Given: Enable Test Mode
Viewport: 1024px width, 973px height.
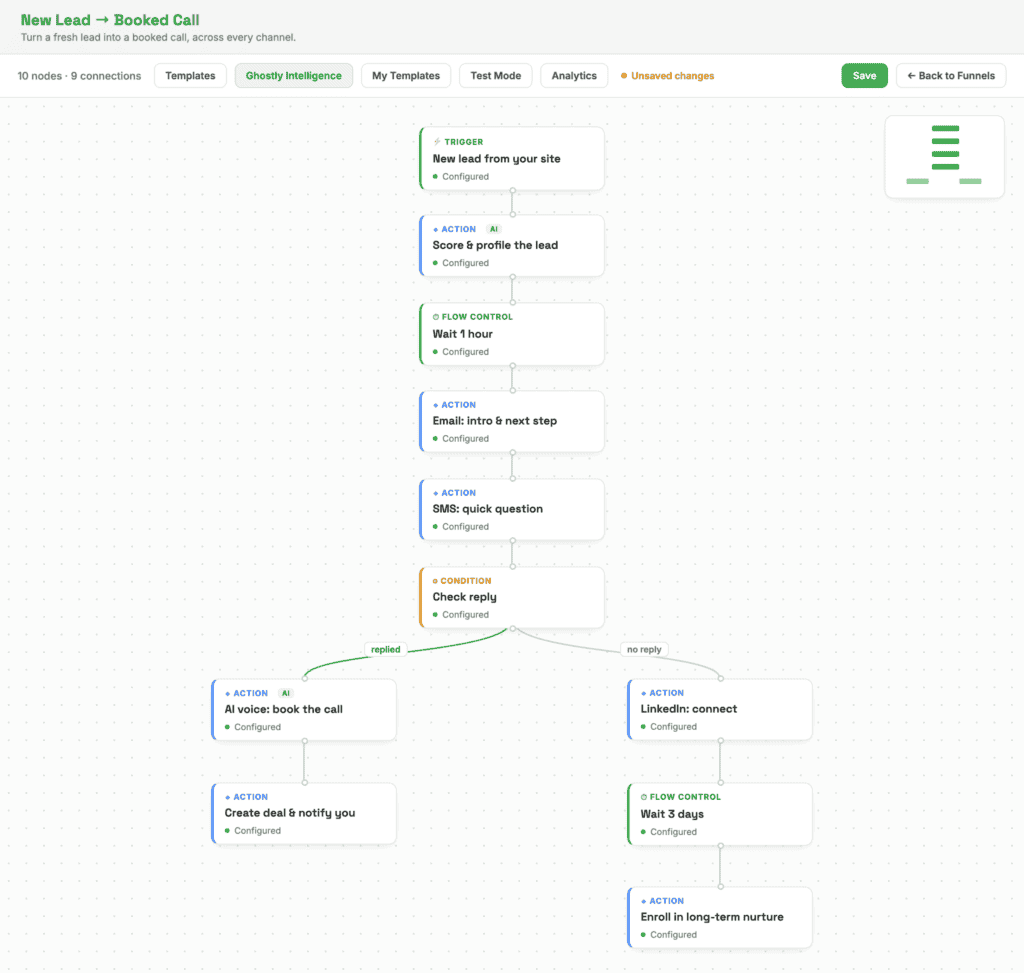Looking at the screenshot, I should (x=496, y=76).
